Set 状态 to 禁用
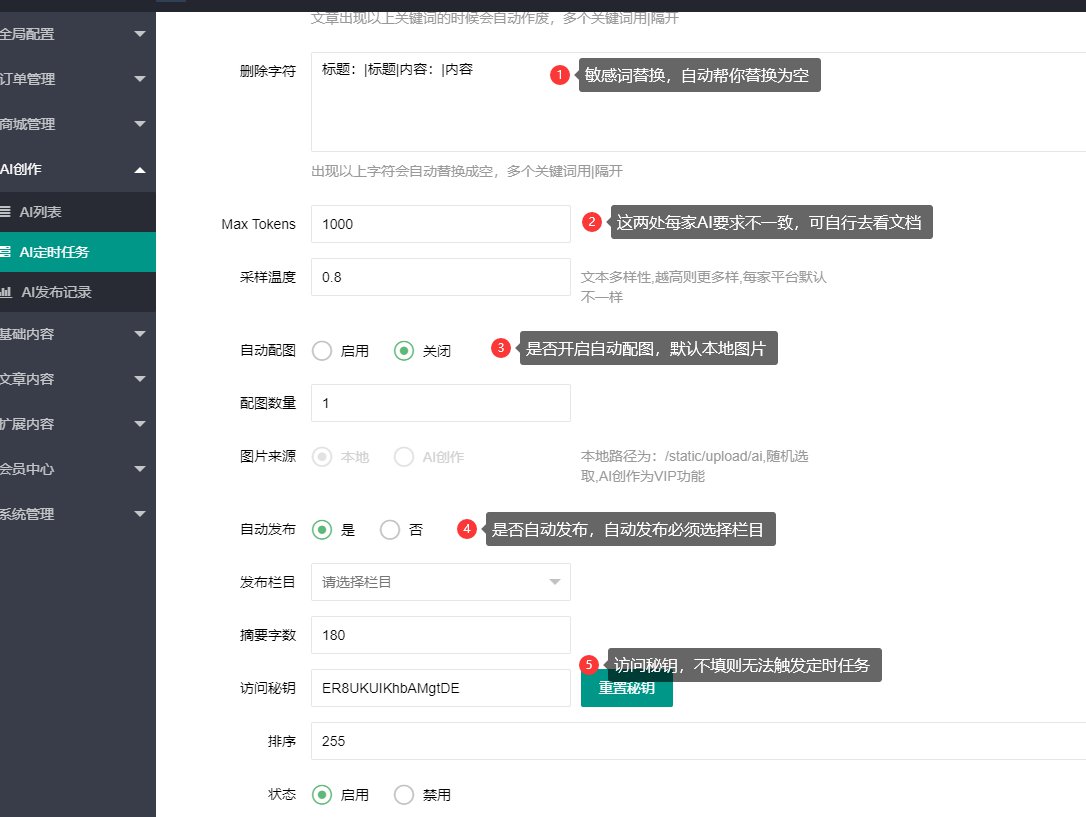Viewport: 1086px width, 817px height. click(404, 795)
